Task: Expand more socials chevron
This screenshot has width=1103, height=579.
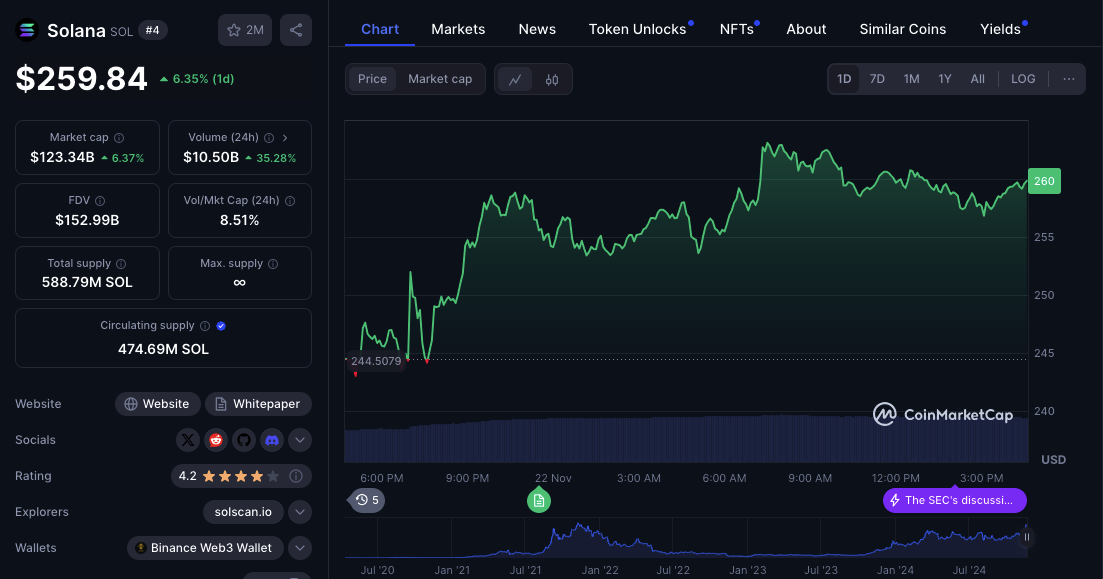Action: tap(300, 440)
